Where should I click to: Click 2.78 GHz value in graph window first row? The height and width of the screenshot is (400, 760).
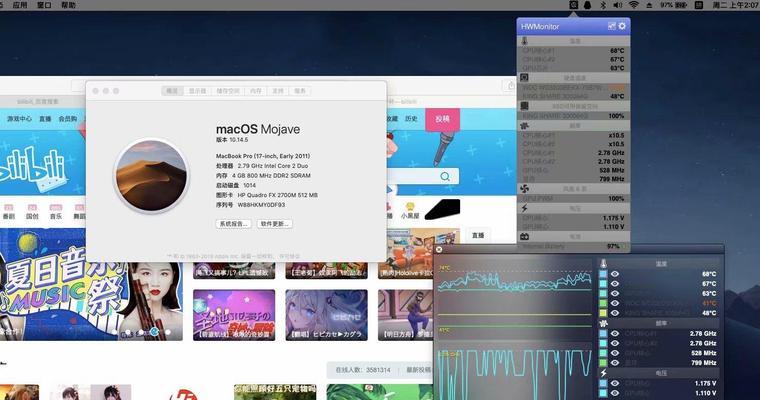[x=703, y=334]
